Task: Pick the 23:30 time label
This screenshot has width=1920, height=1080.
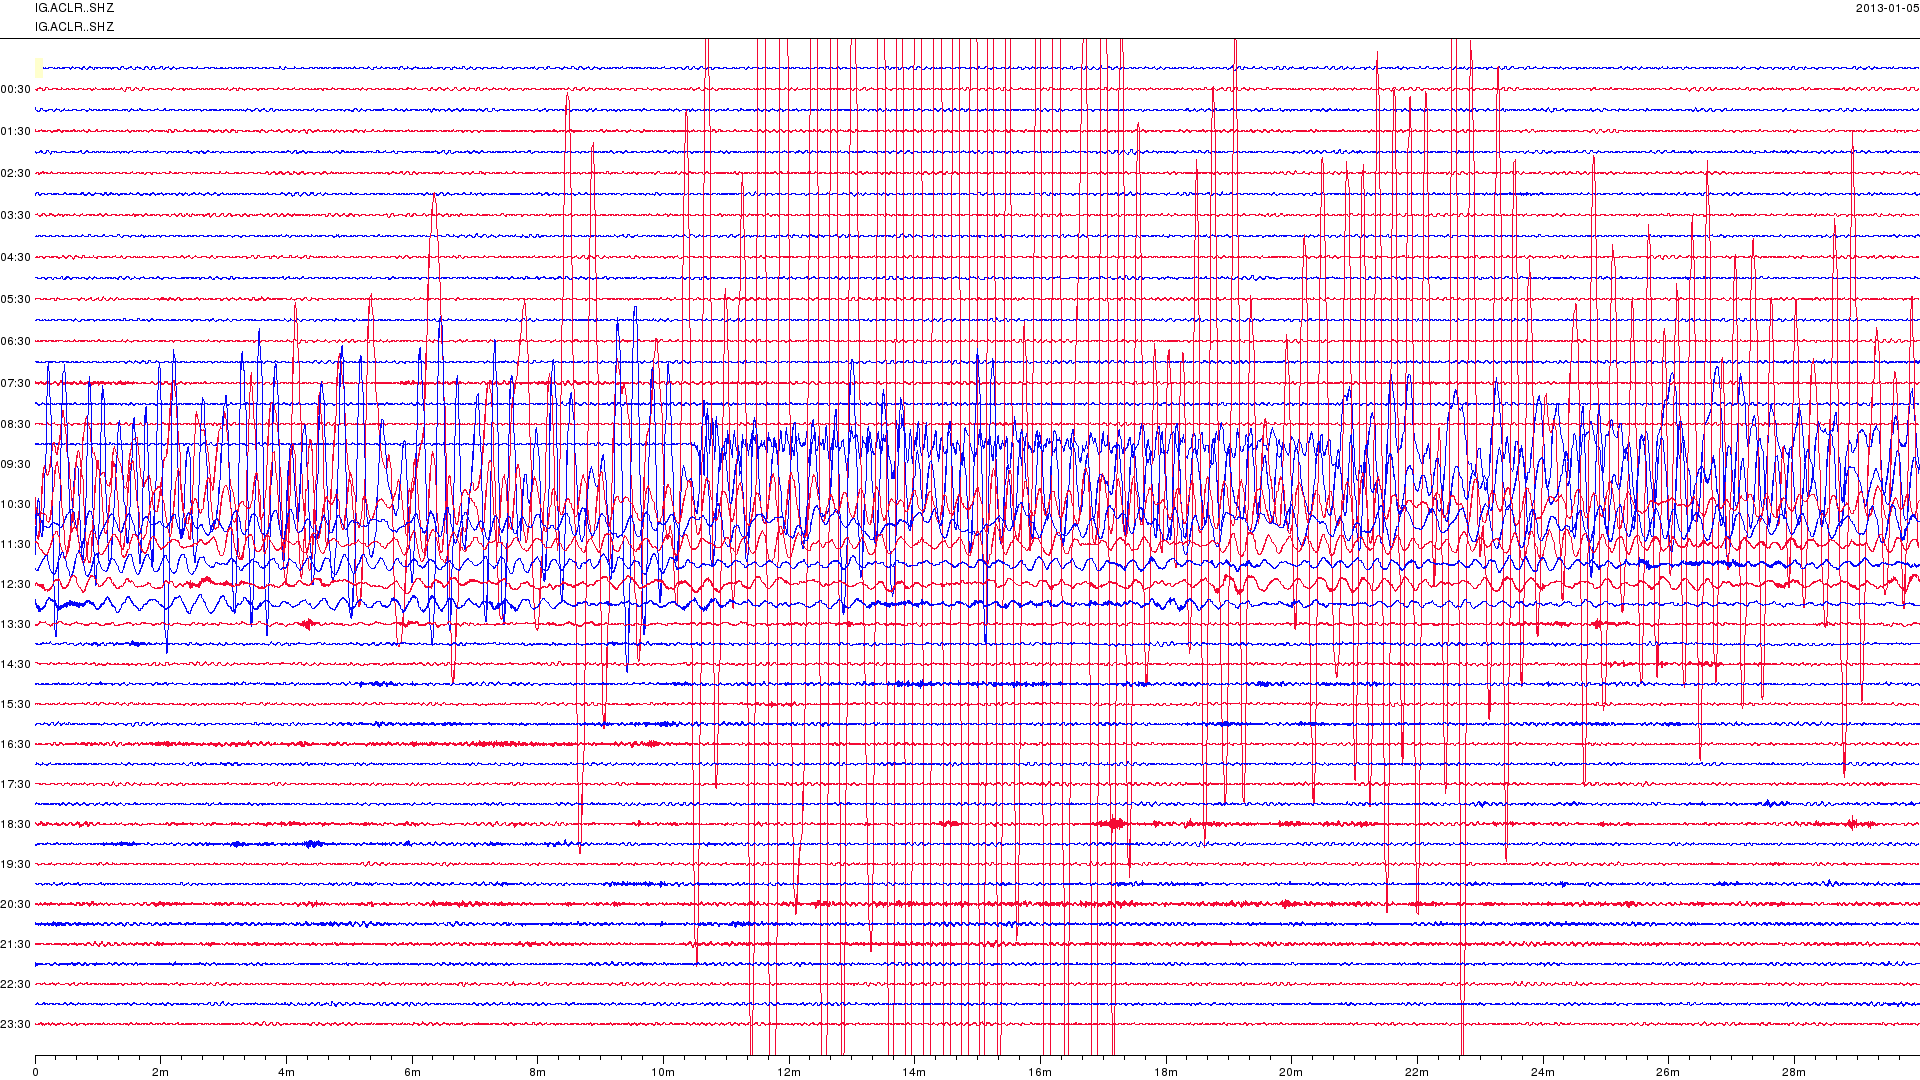Action: 16,1025
